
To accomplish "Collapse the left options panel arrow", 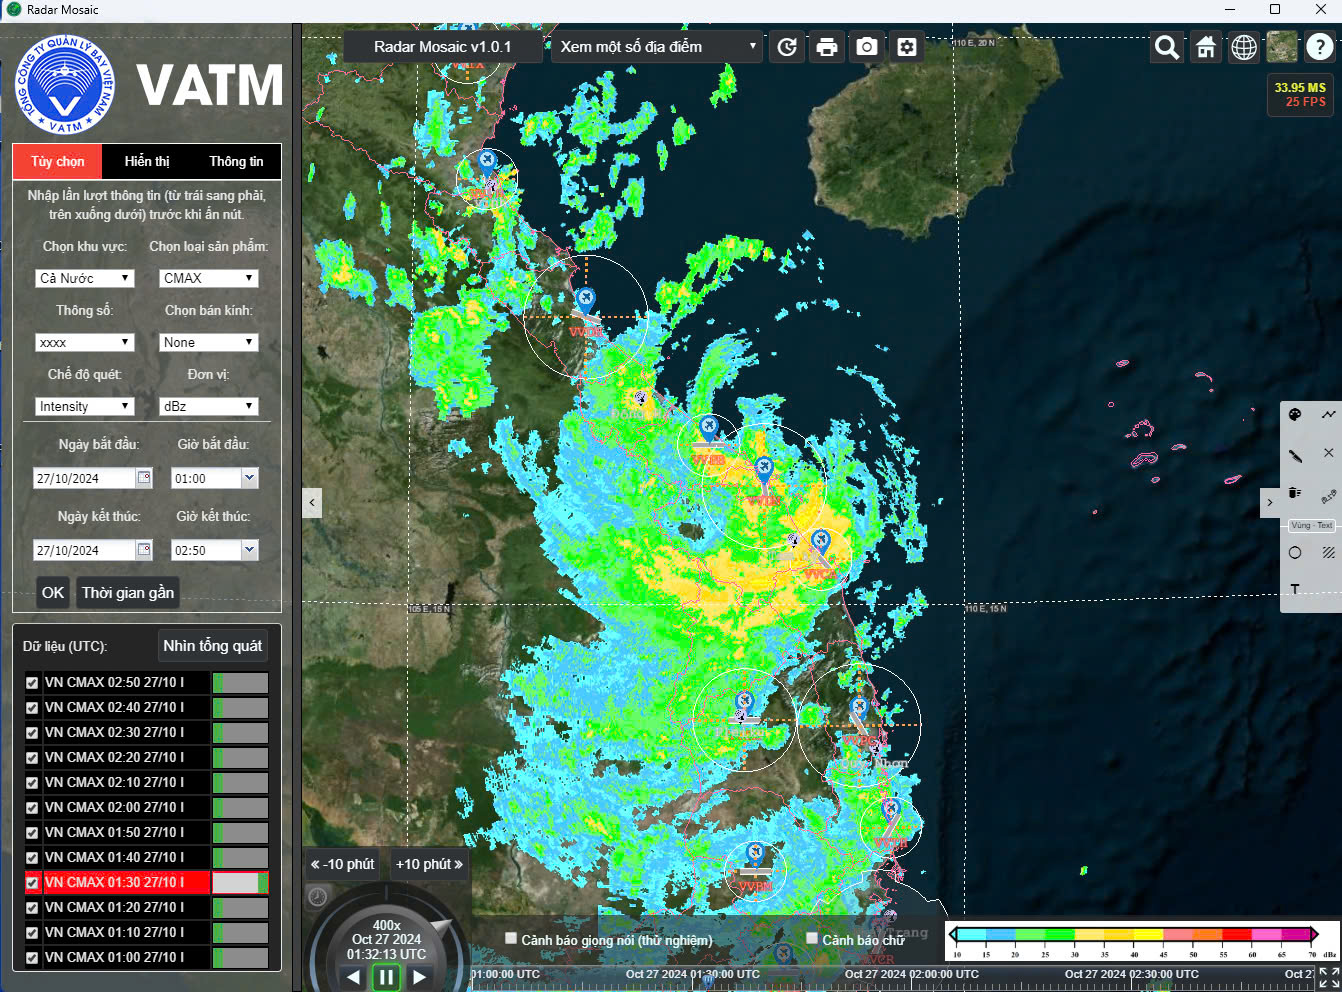I will tap(312, 503).
